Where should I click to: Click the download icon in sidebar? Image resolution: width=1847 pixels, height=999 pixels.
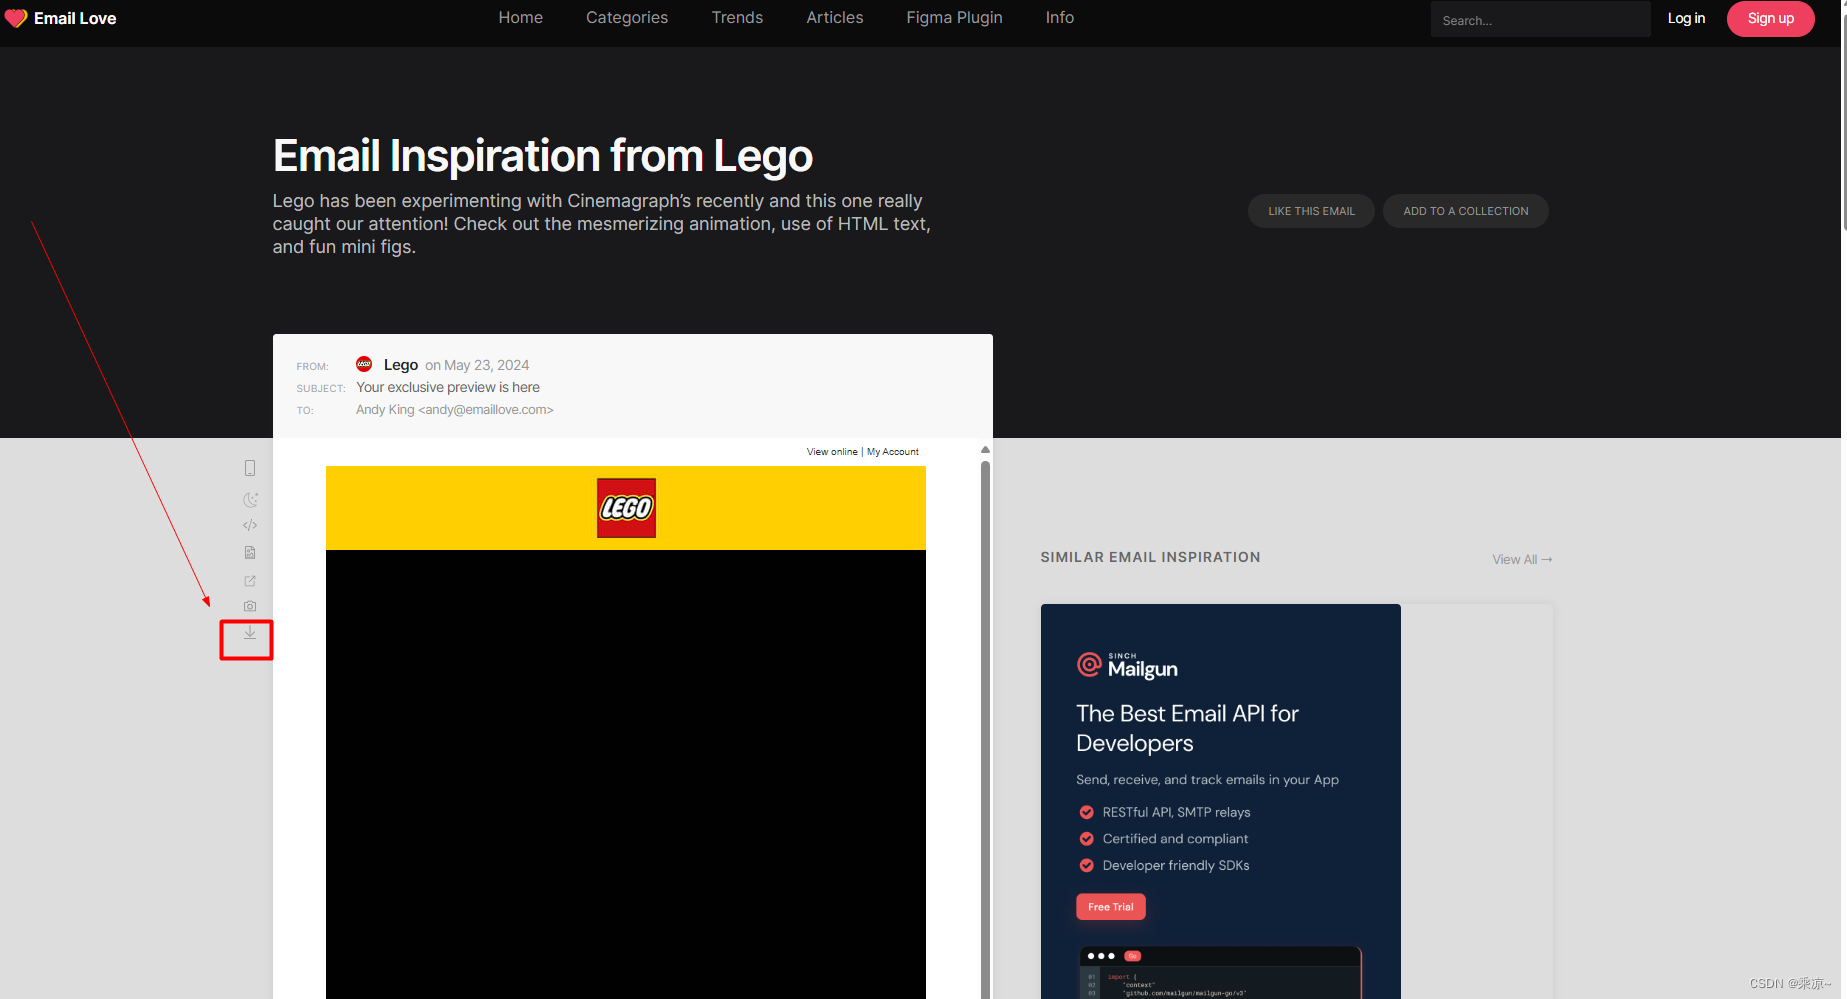point(250,633)
